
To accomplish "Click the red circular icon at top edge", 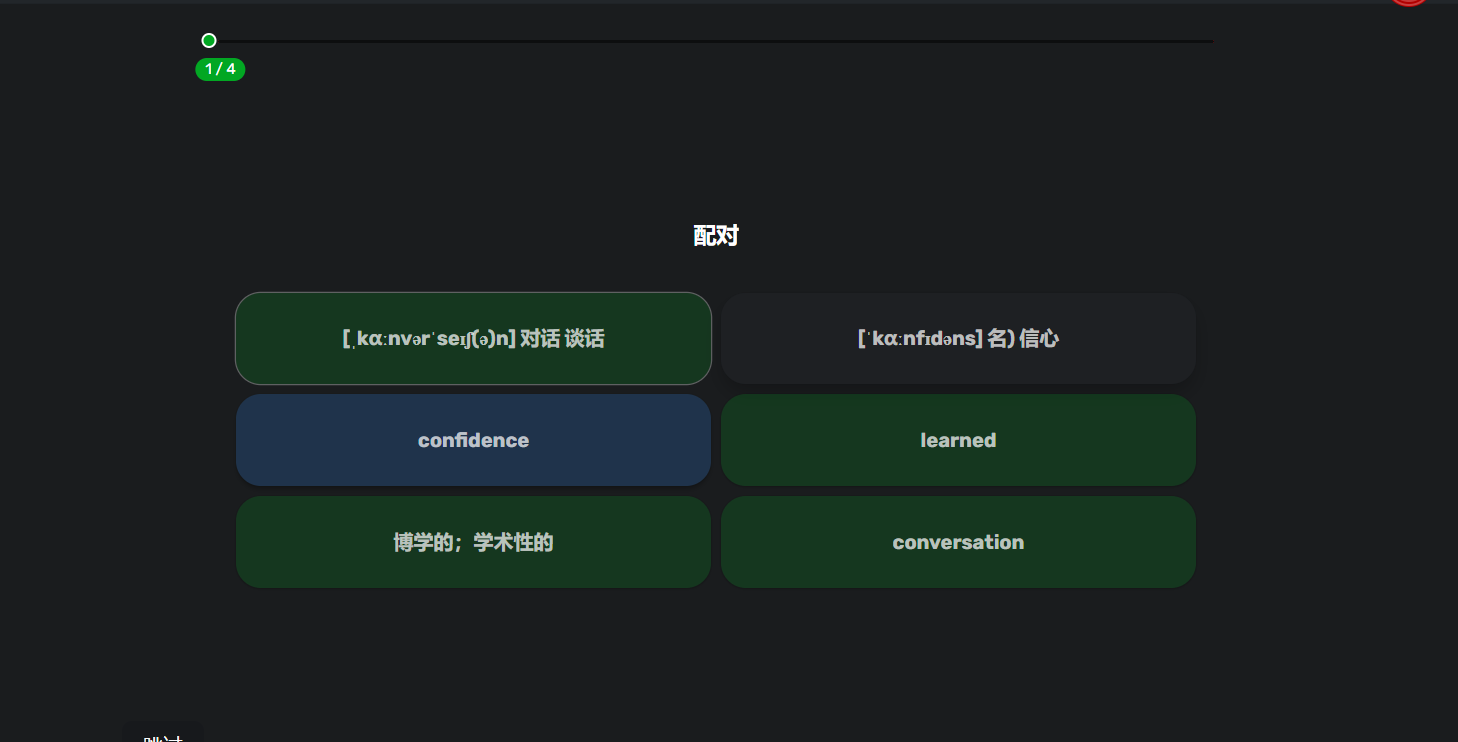I will coord(1409,2).
